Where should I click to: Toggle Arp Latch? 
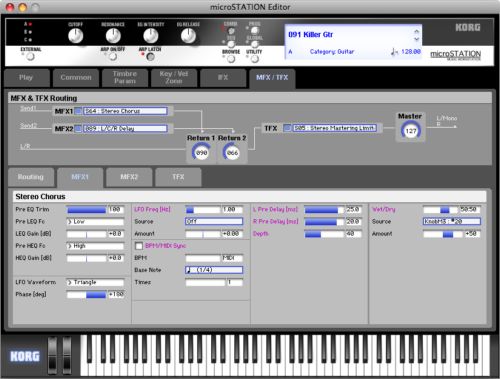[x=151, y=57]
